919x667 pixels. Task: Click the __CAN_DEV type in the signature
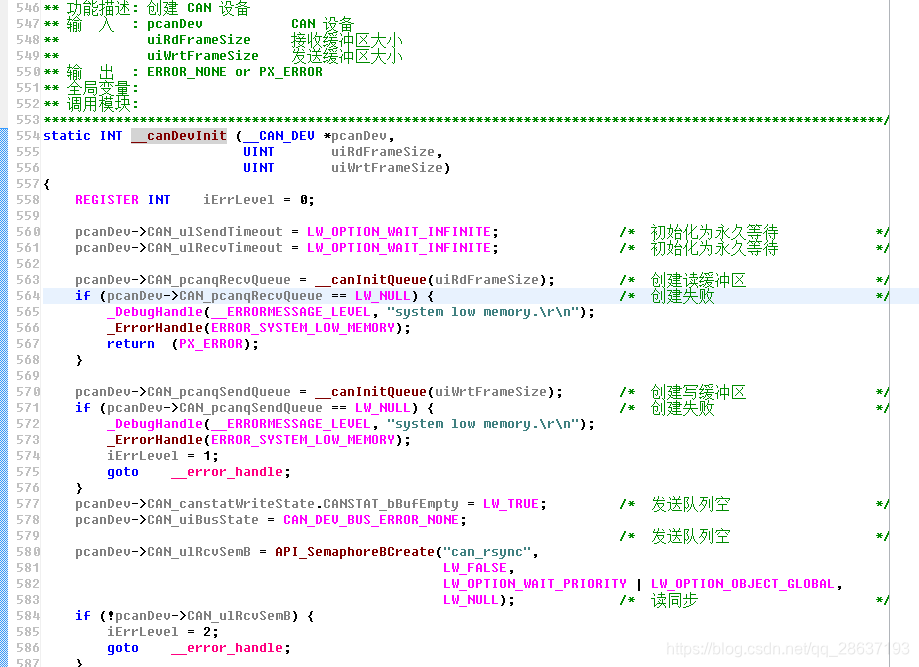pyautogui.click(x=279, y=136)
